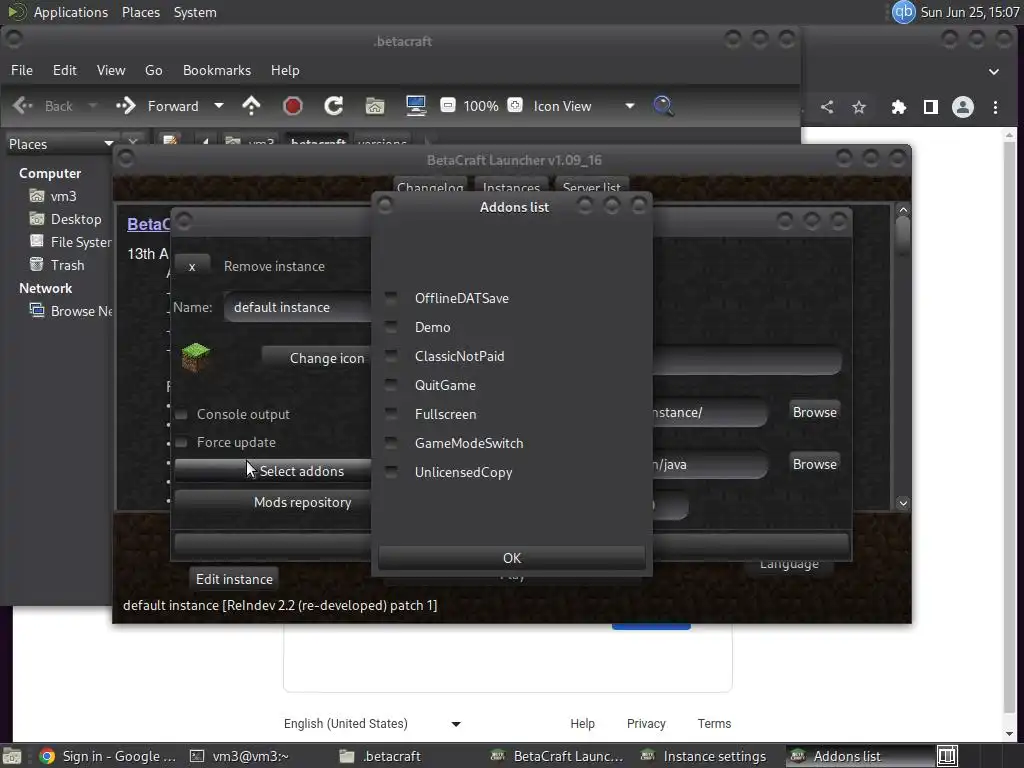This screenshot has width=1024, height=768.
Task: Toggle Force update checkbox
Action: tap(182, 443)
